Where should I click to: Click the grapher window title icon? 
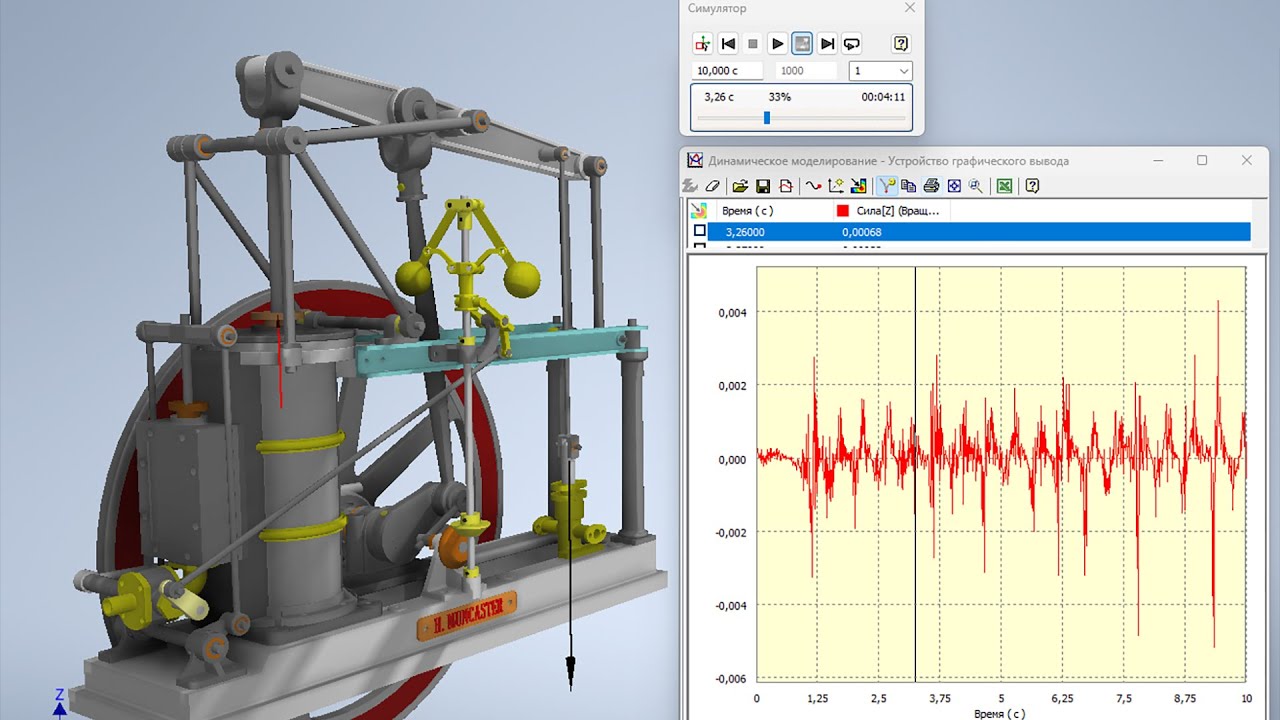click(x=695, y=160)
